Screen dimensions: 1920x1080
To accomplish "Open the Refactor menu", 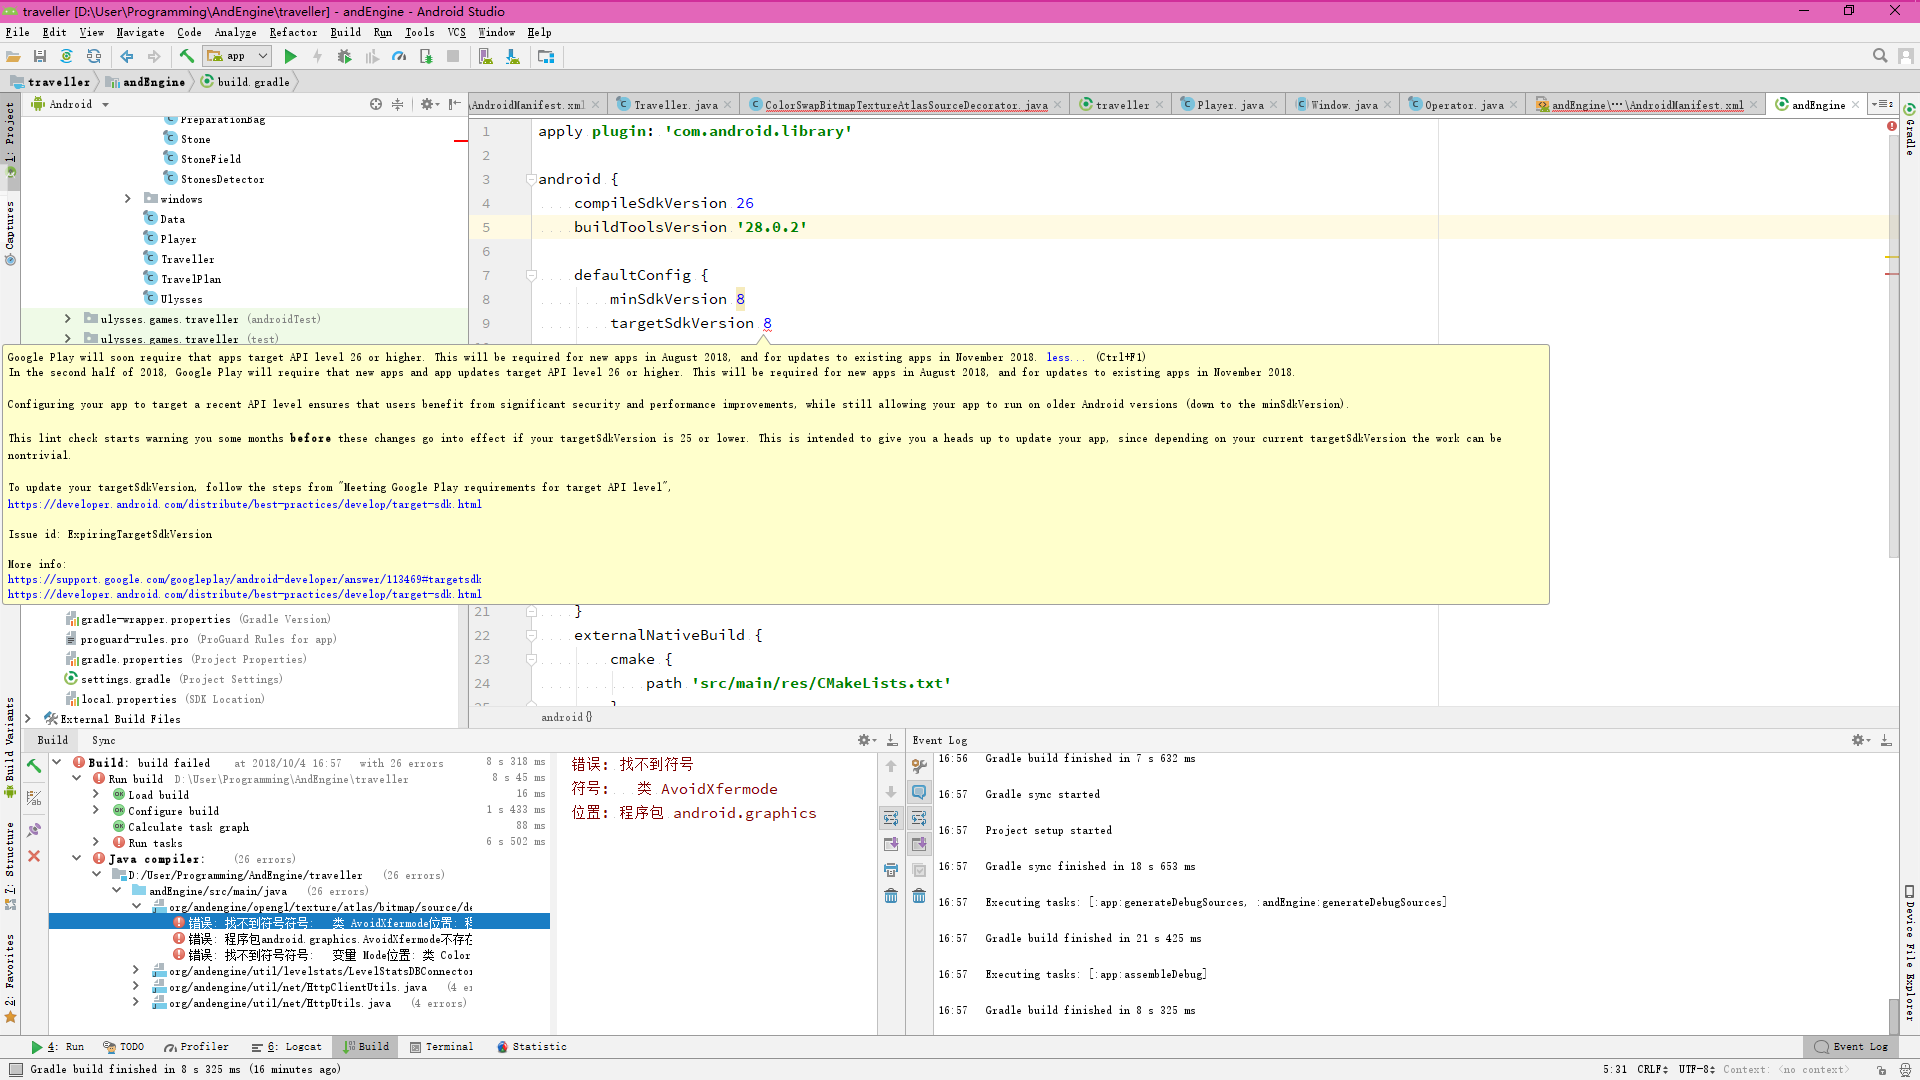I will click(x=293, y=32).
